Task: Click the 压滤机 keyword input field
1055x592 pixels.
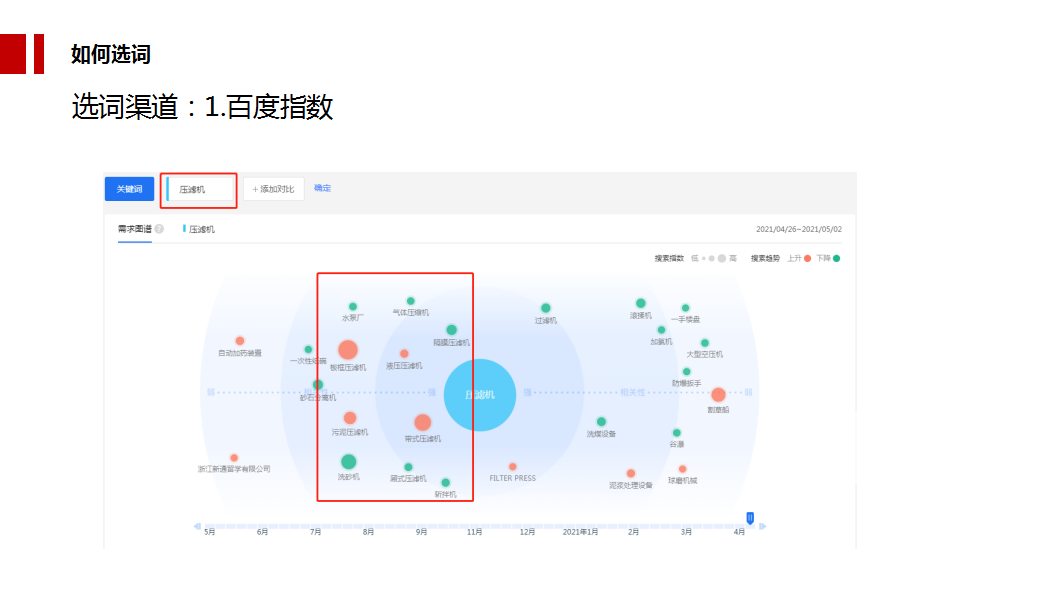Action: click(x=201, y=189)
